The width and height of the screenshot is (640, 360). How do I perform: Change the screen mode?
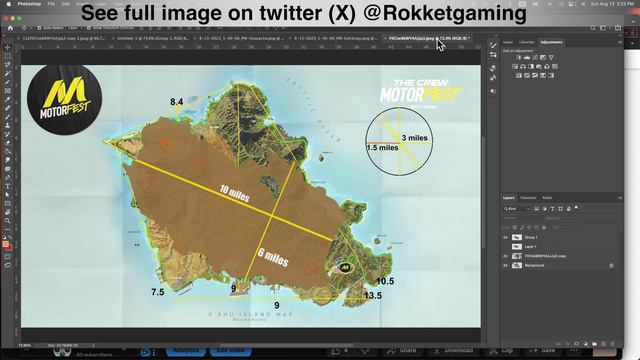[7, 265]
